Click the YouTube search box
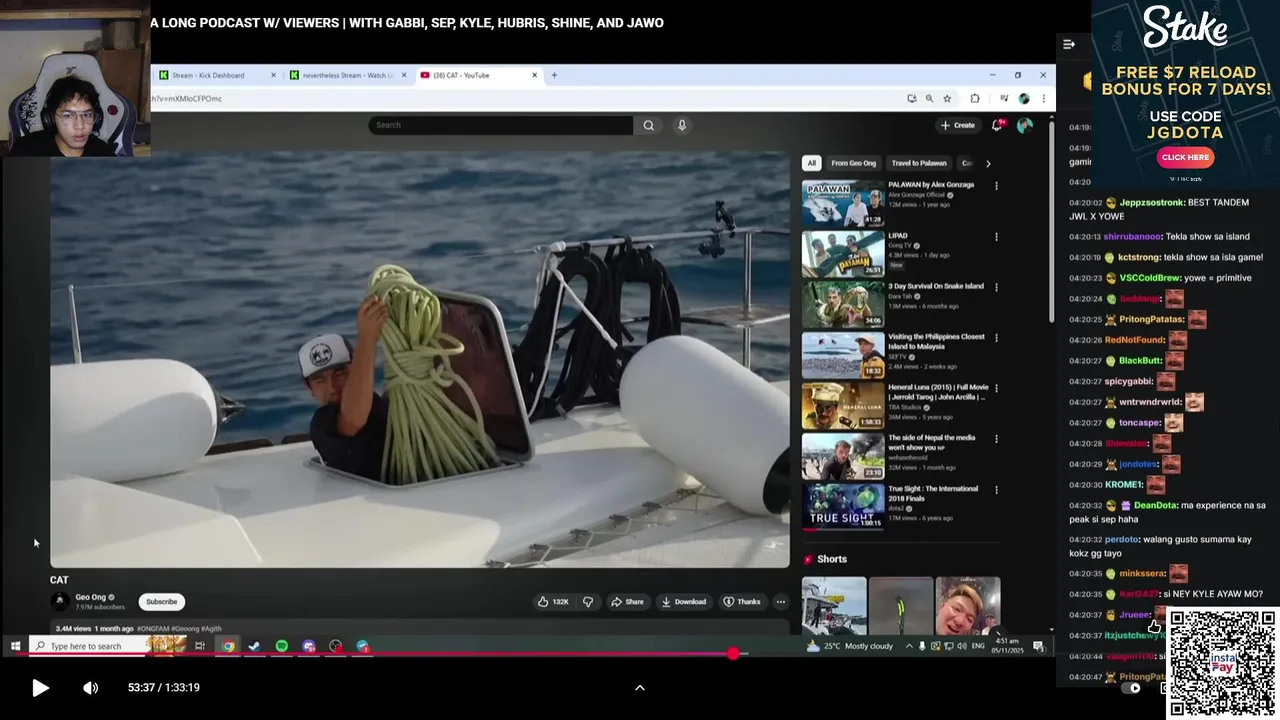This screenshot has height=720, width=1280. click(500, 125)
